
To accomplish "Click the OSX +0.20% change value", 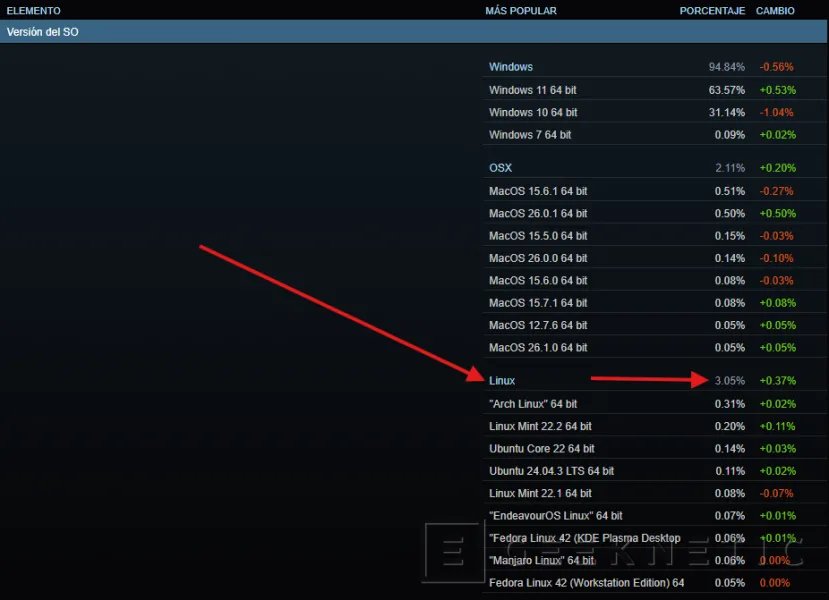I will pyautogui.click(x=777, y=168).
